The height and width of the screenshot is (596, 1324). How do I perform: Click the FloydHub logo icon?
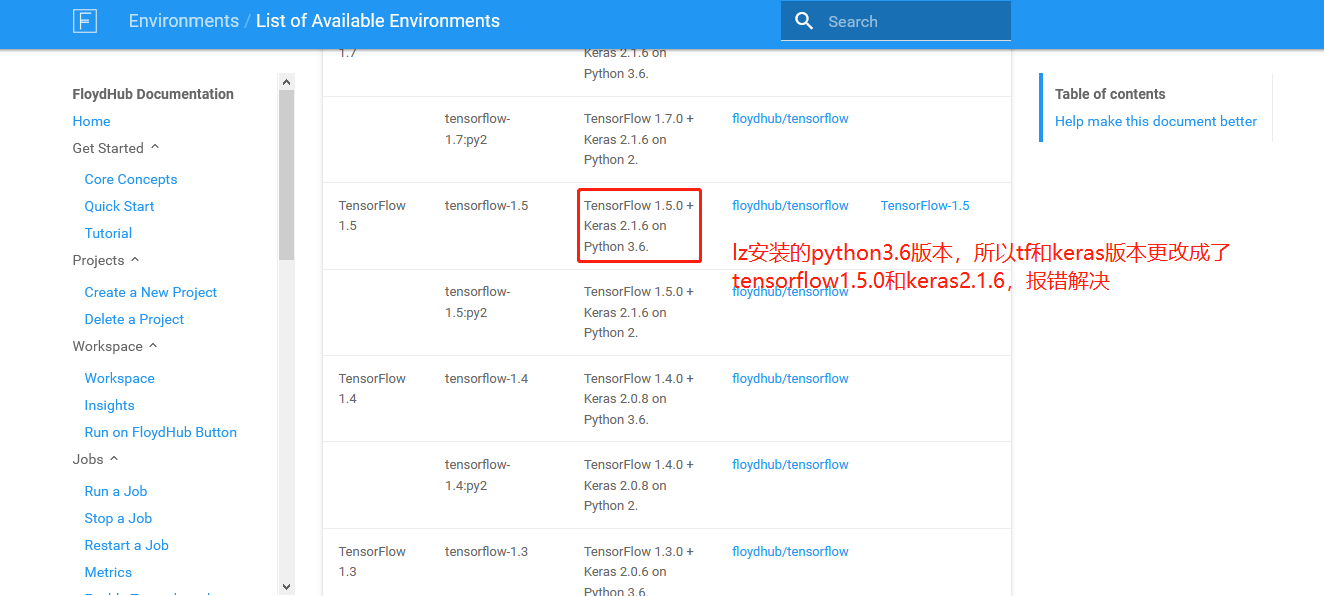85,21
